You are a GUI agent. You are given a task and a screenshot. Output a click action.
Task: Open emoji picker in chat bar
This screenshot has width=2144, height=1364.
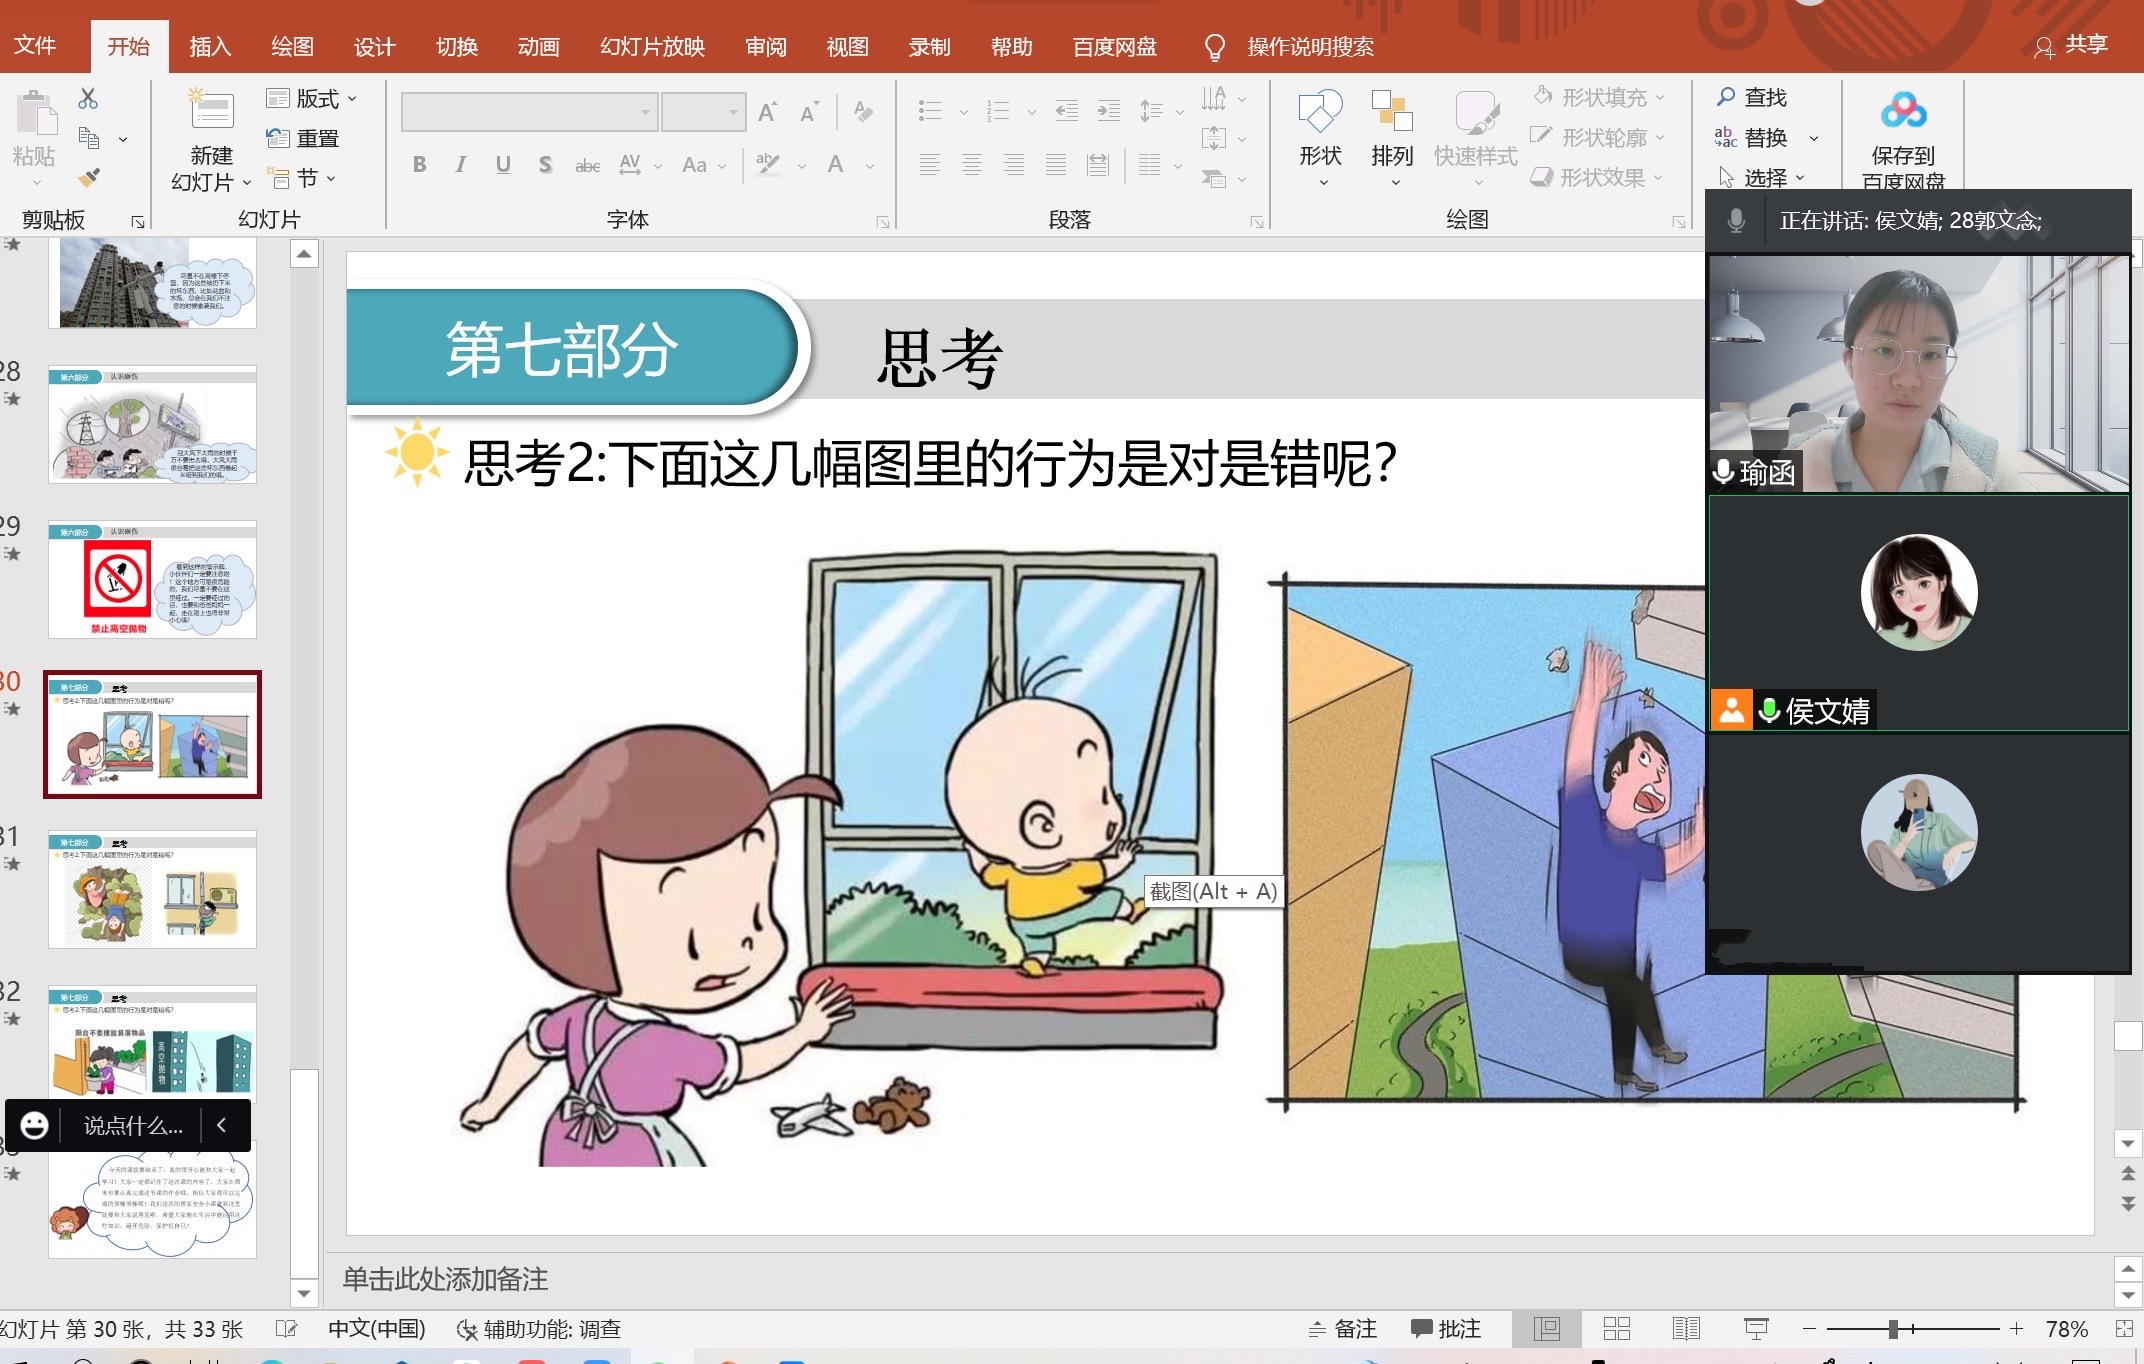[34, 1125]
